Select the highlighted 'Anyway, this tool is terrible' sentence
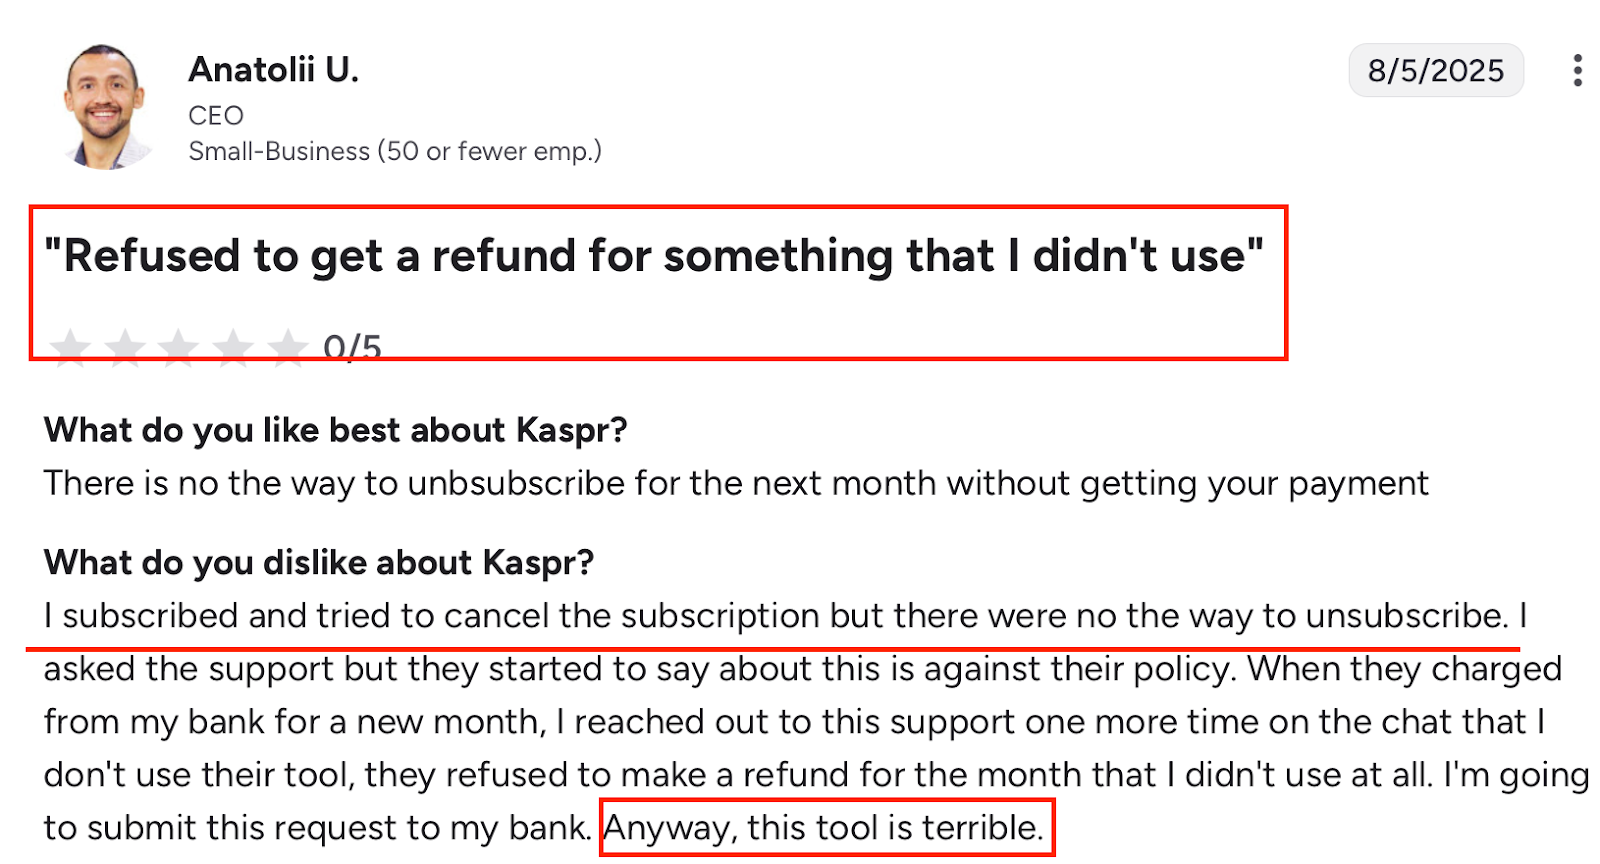This screenshot has height=864, width=1600. (x=826, y=827)
